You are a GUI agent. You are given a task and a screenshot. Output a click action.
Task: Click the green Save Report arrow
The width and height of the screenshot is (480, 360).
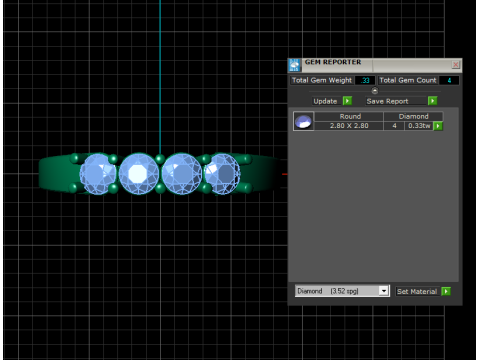432,101
